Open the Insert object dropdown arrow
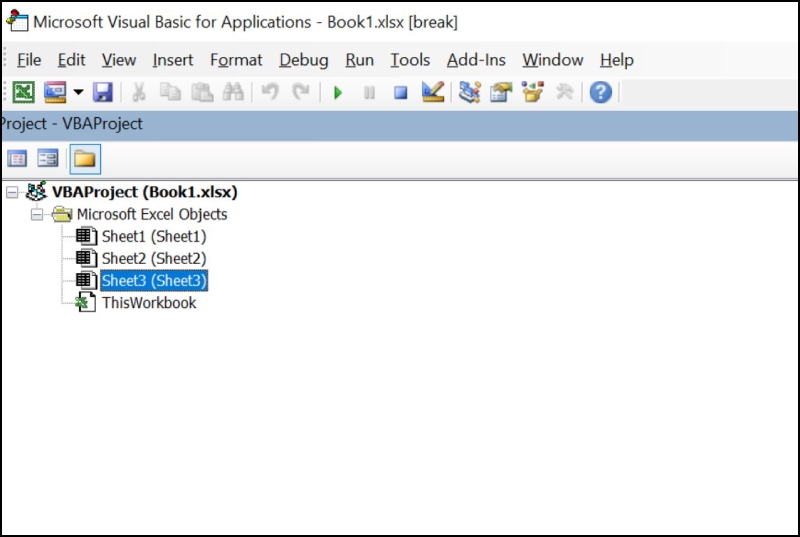 click(78, 92)
